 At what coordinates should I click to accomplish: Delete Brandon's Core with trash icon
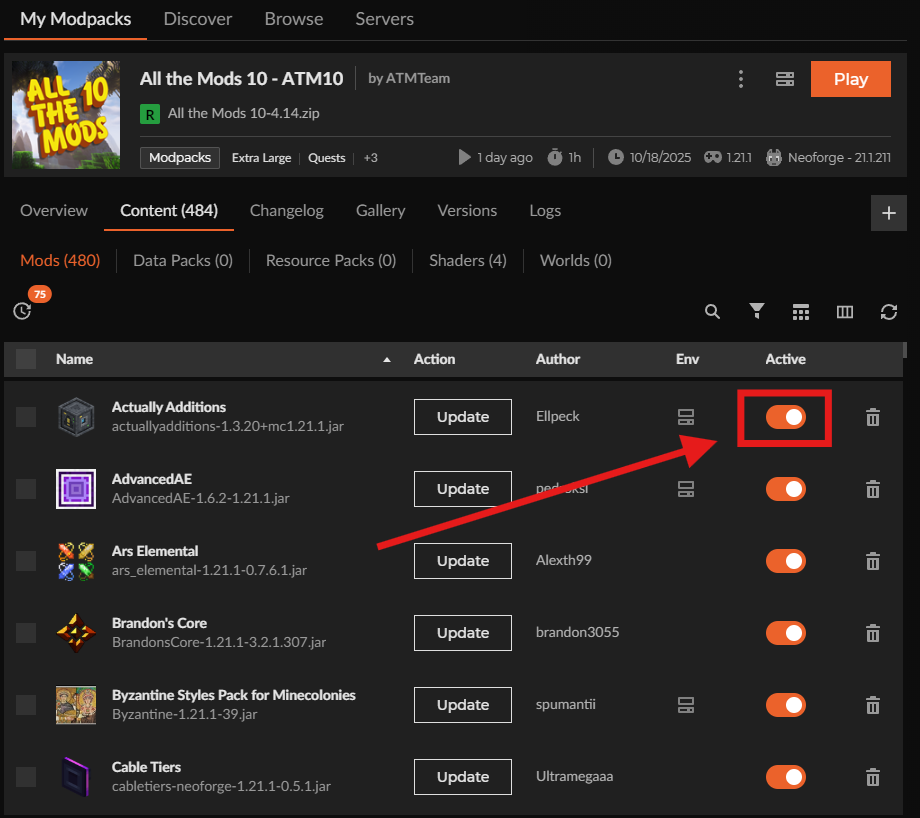(x=873, y=633)
